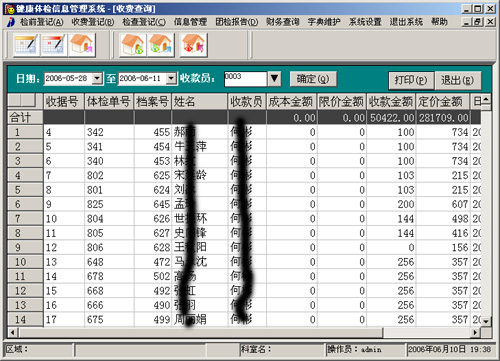500x361 pixels.
Task: Open the 财务查询 menu
Action: pyautogui.click(x=282, y=22)
